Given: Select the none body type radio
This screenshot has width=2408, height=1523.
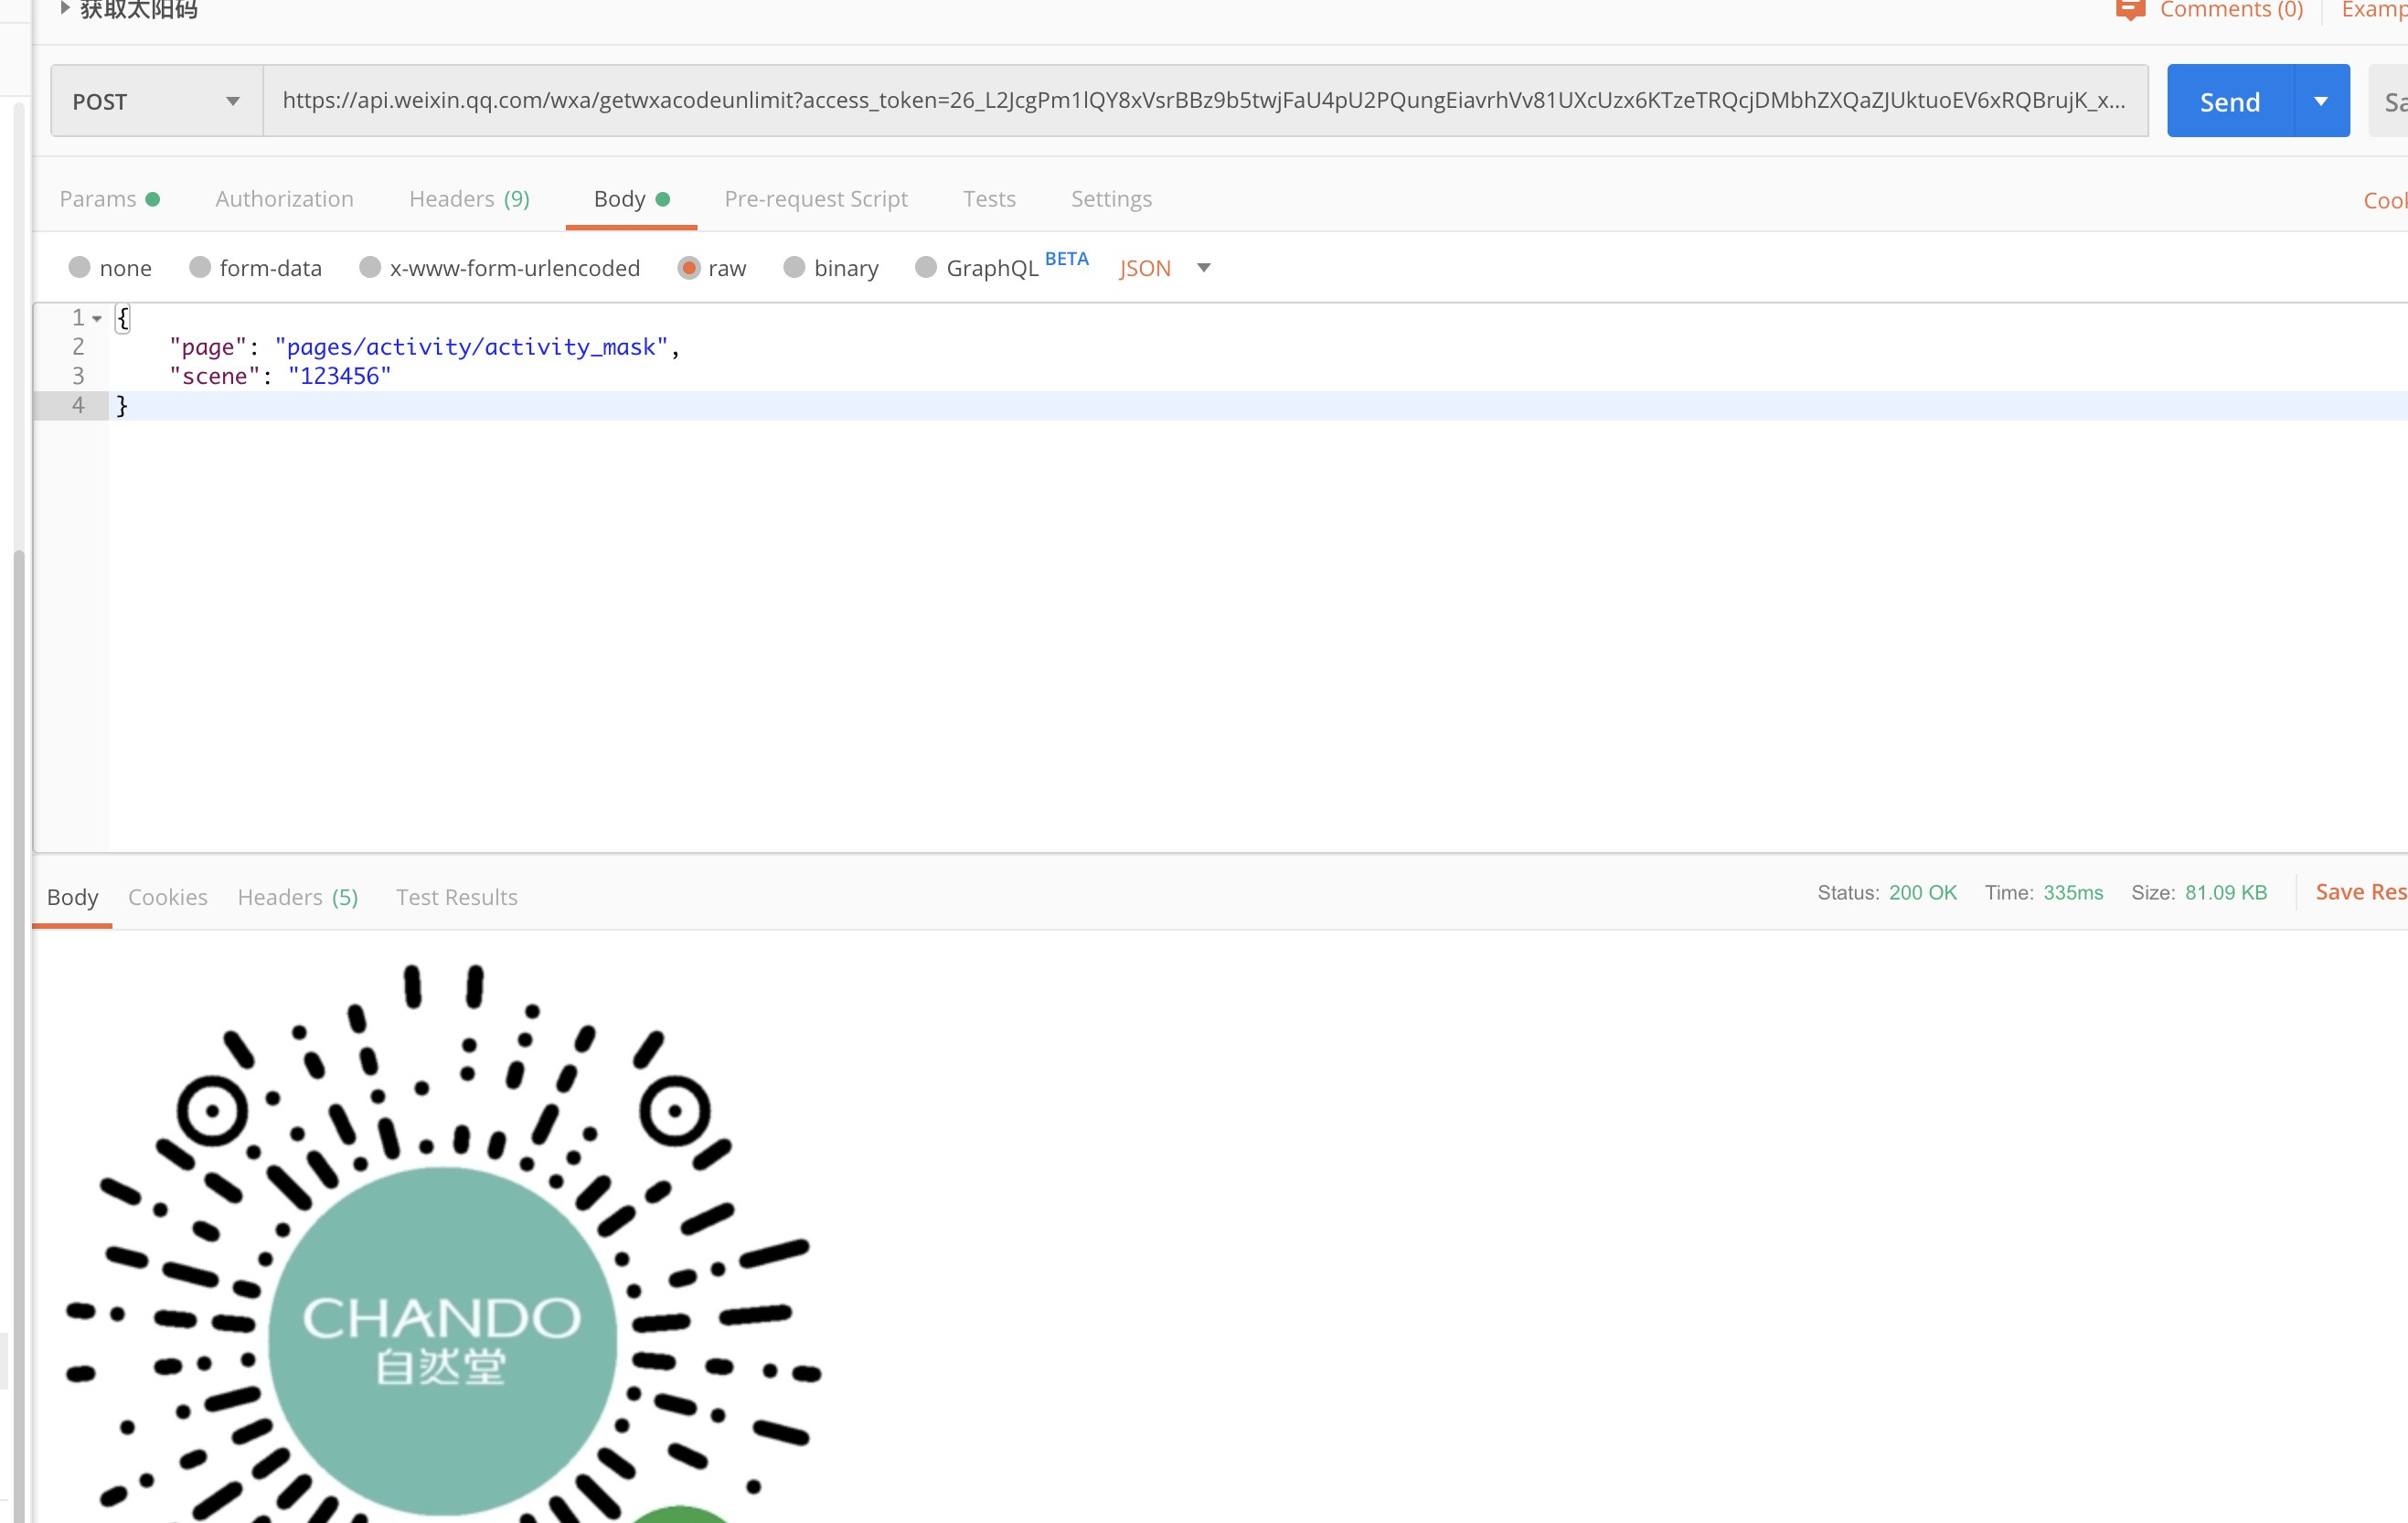Looking at the screenshot, I should coord(80,267).
